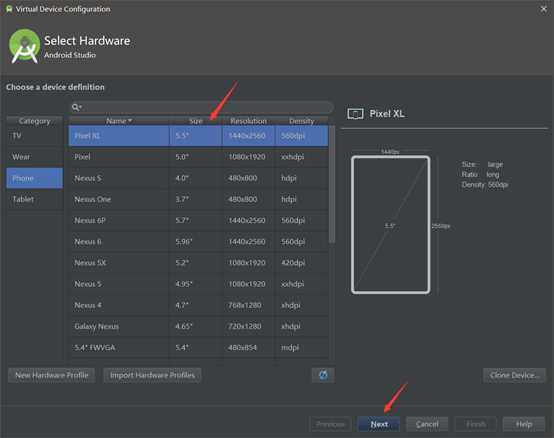Select the Wear category

pos(35,157)
